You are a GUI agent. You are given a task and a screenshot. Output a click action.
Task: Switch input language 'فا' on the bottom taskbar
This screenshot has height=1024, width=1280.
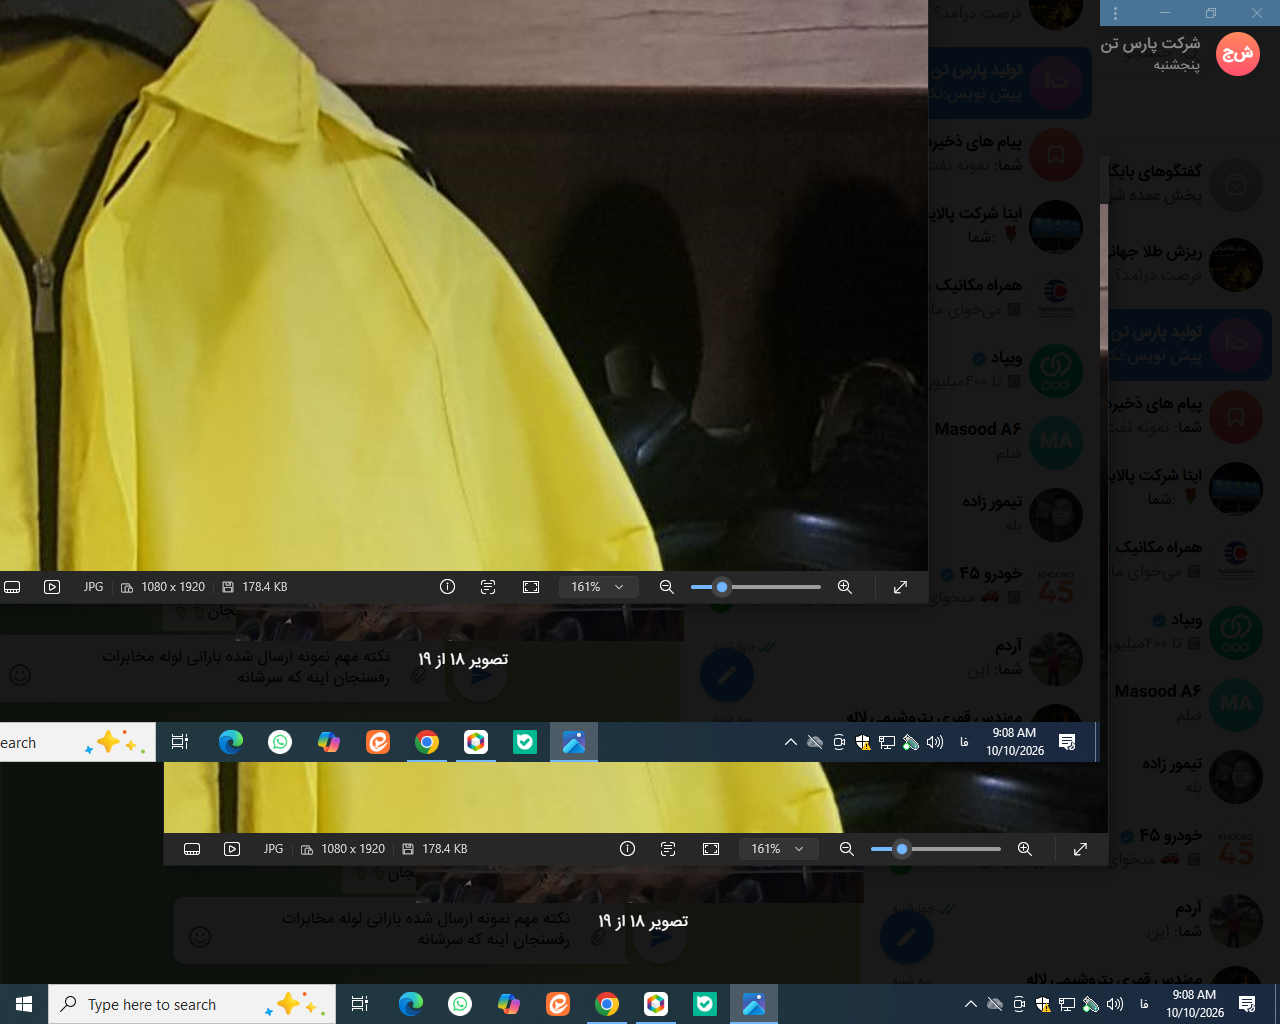1144,1004
